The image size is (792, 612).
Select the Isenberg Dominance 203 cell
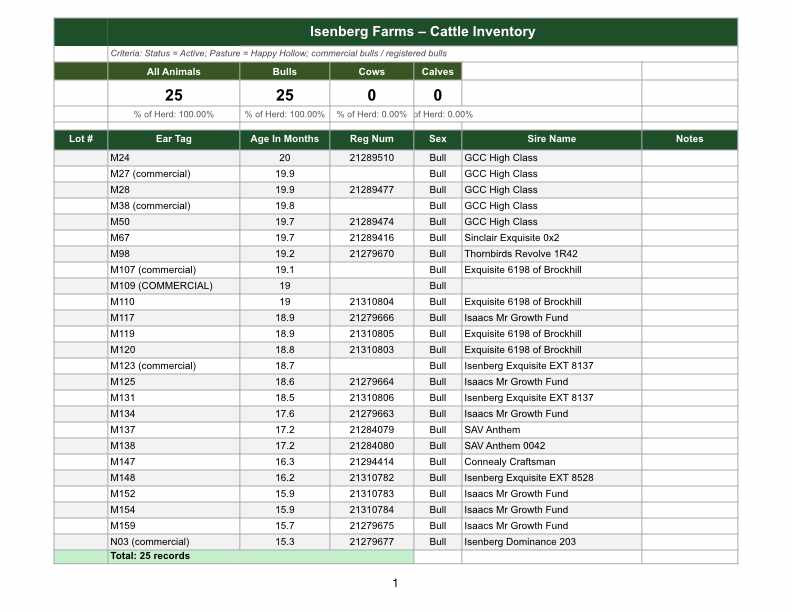click(519, 542)
